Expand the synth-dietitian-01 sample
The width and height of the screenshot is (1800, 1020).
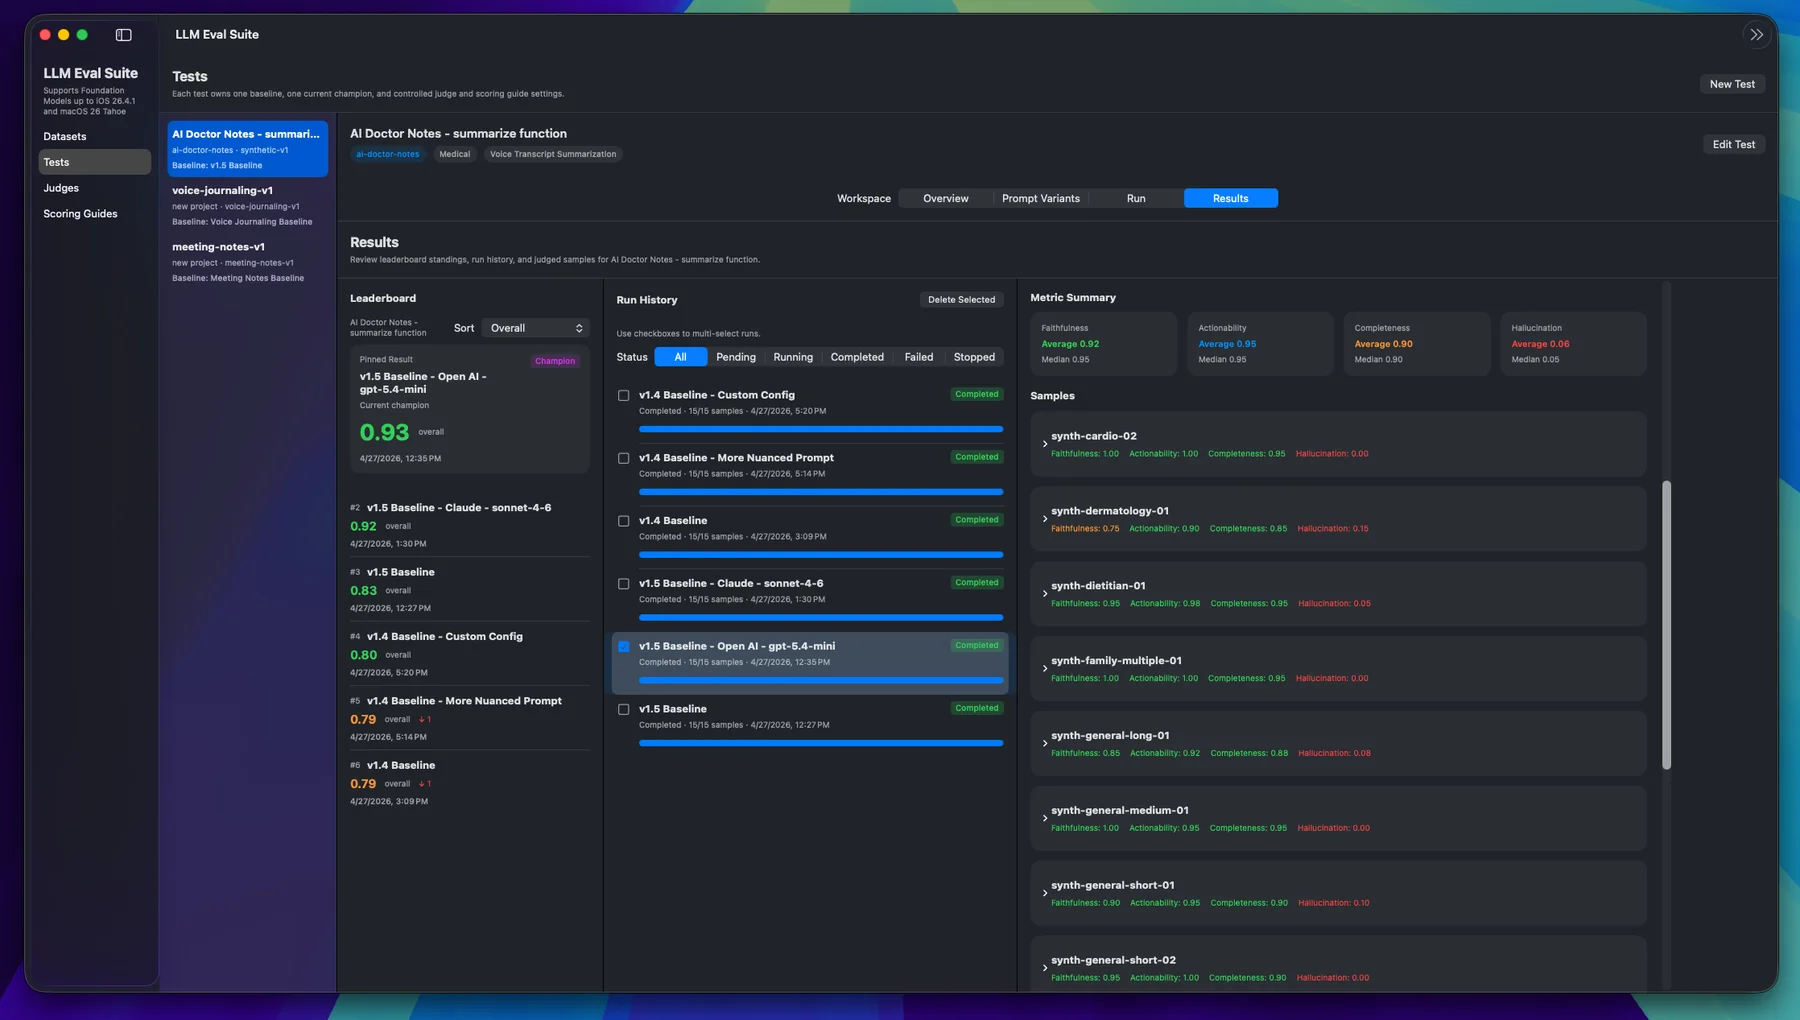coord(1045,594)
